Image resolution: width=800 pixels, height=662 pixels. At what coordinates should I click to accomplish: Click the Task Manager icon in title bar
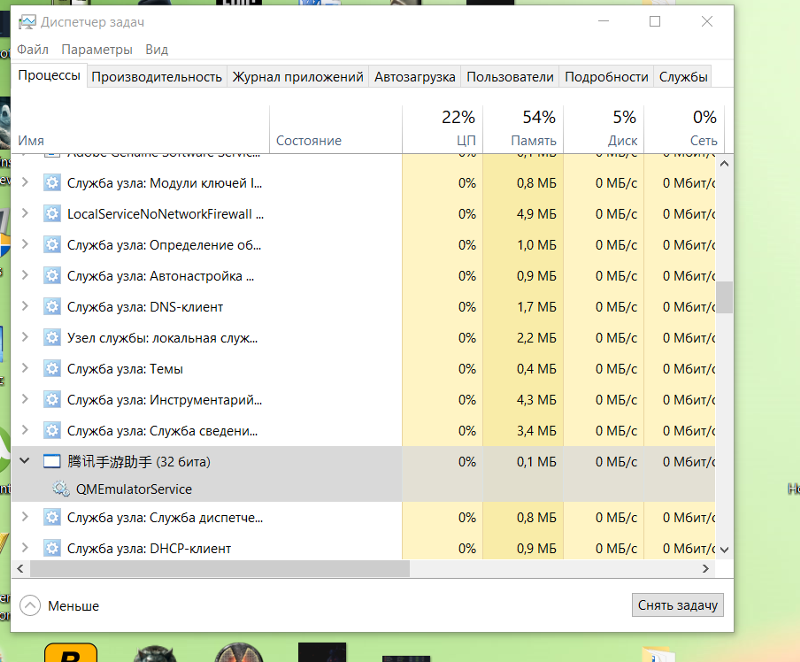point(26,22)
